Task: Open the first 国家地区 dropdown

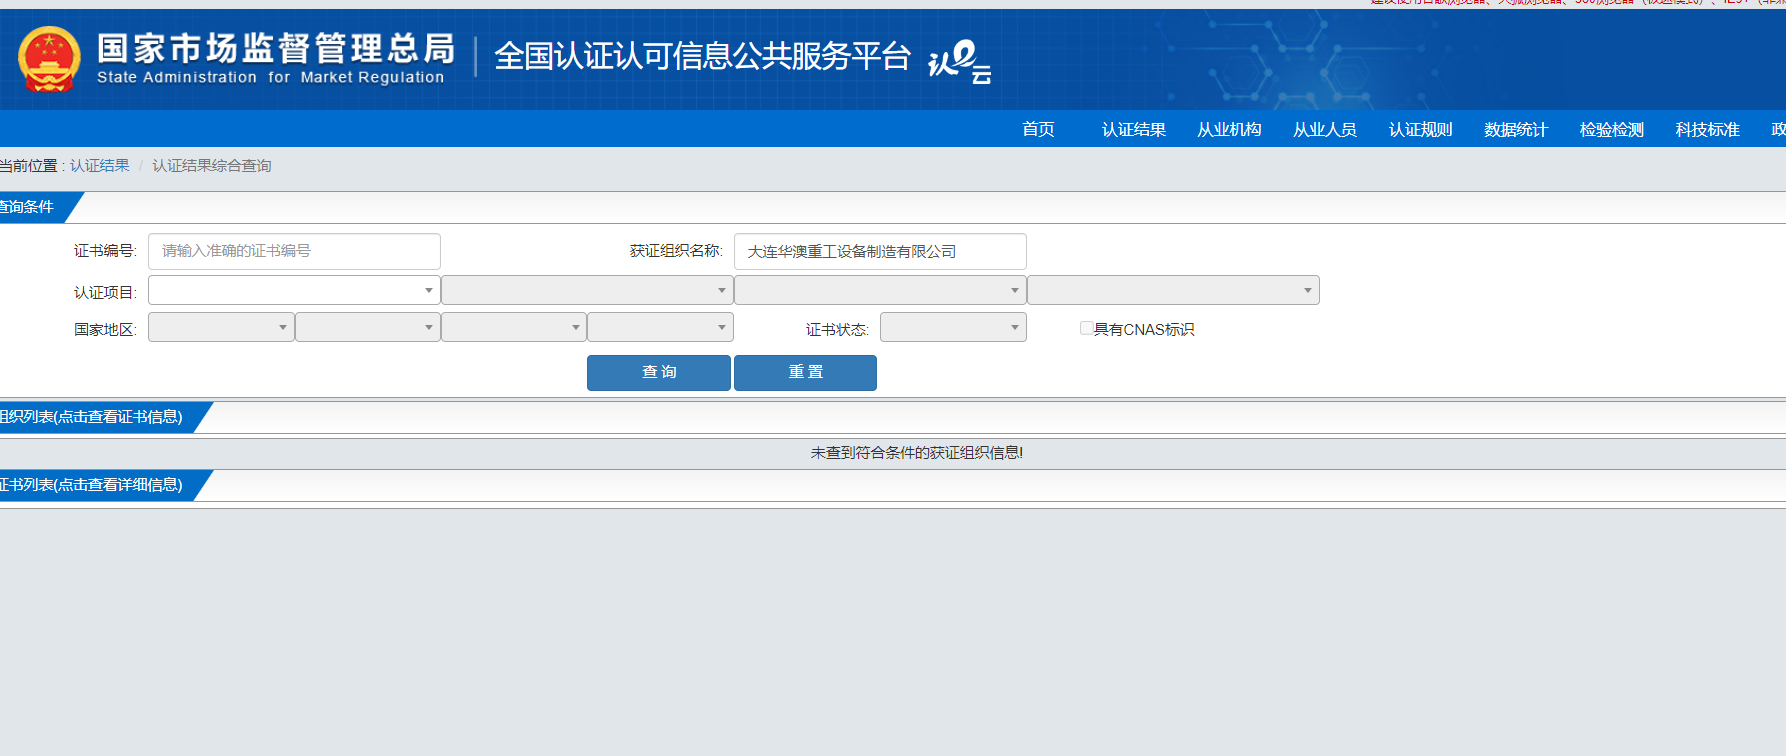Action: click(x=221, y=327)
